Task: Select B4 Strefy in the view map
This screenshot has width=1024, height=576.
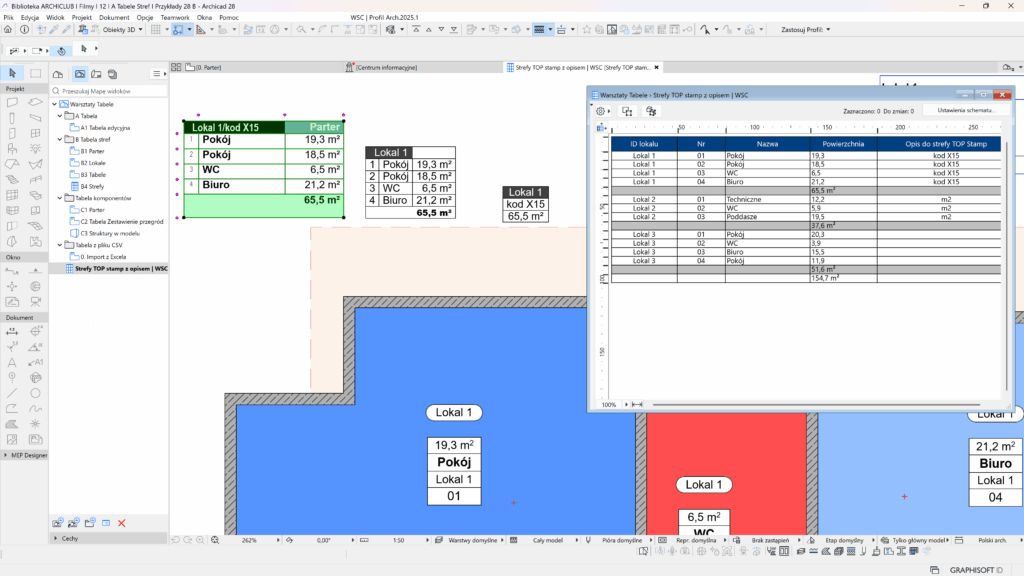Action: click(x=92, y=186)
